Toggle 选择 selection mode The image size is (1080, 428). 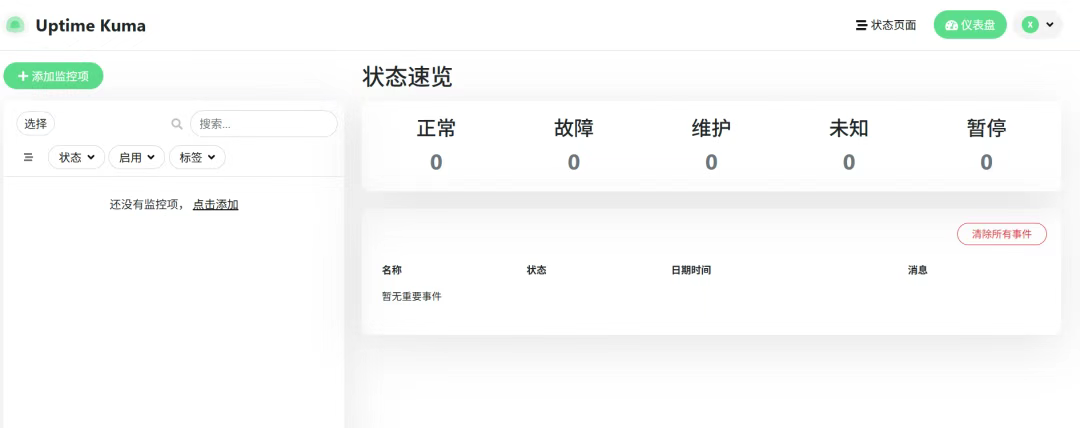coord(36,124)
